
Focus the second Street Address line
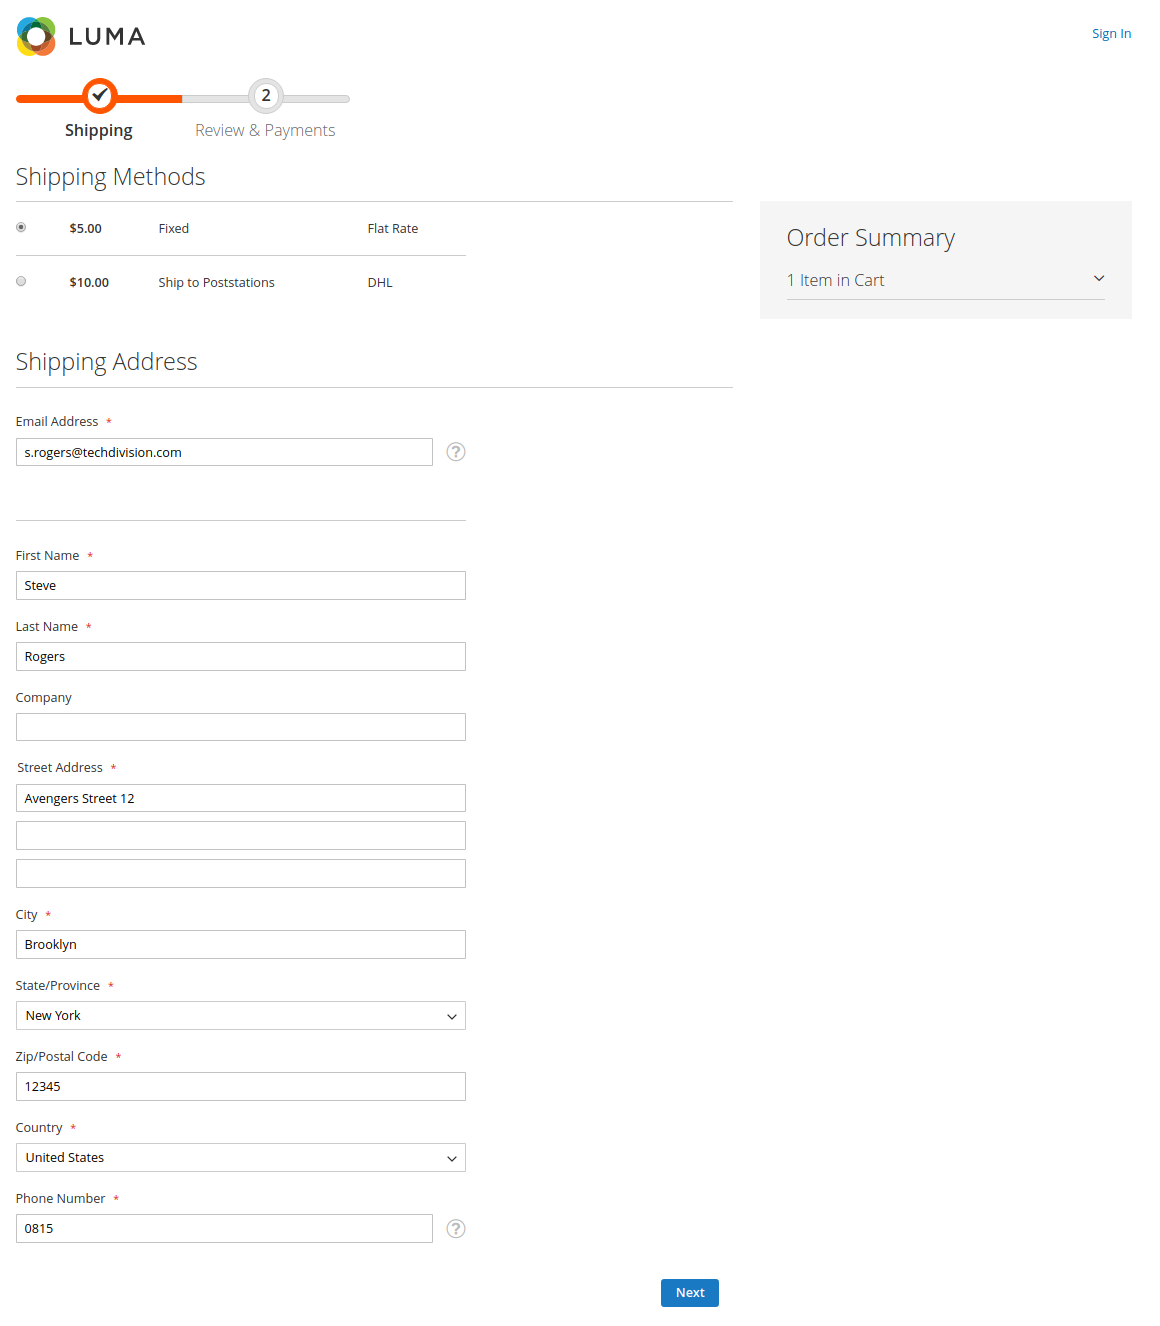[241, 836]
